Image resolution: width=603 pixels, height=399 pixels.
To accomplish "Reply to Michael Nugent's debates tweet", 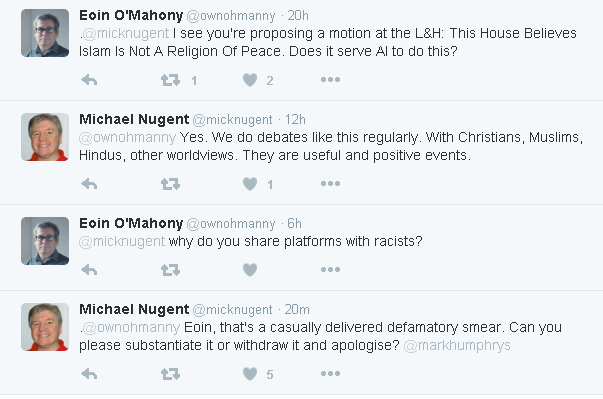I will tap(89, 184).
